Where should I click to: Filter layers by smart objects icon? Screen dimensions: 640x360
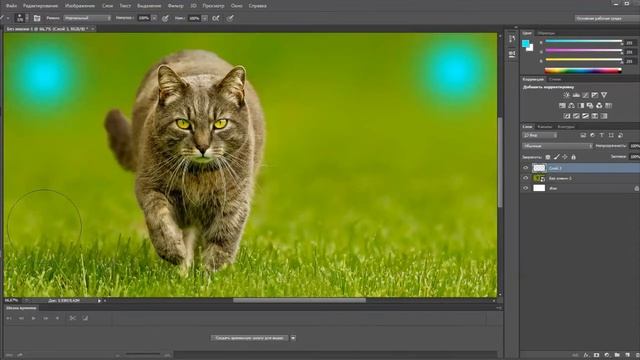point(620,135)
